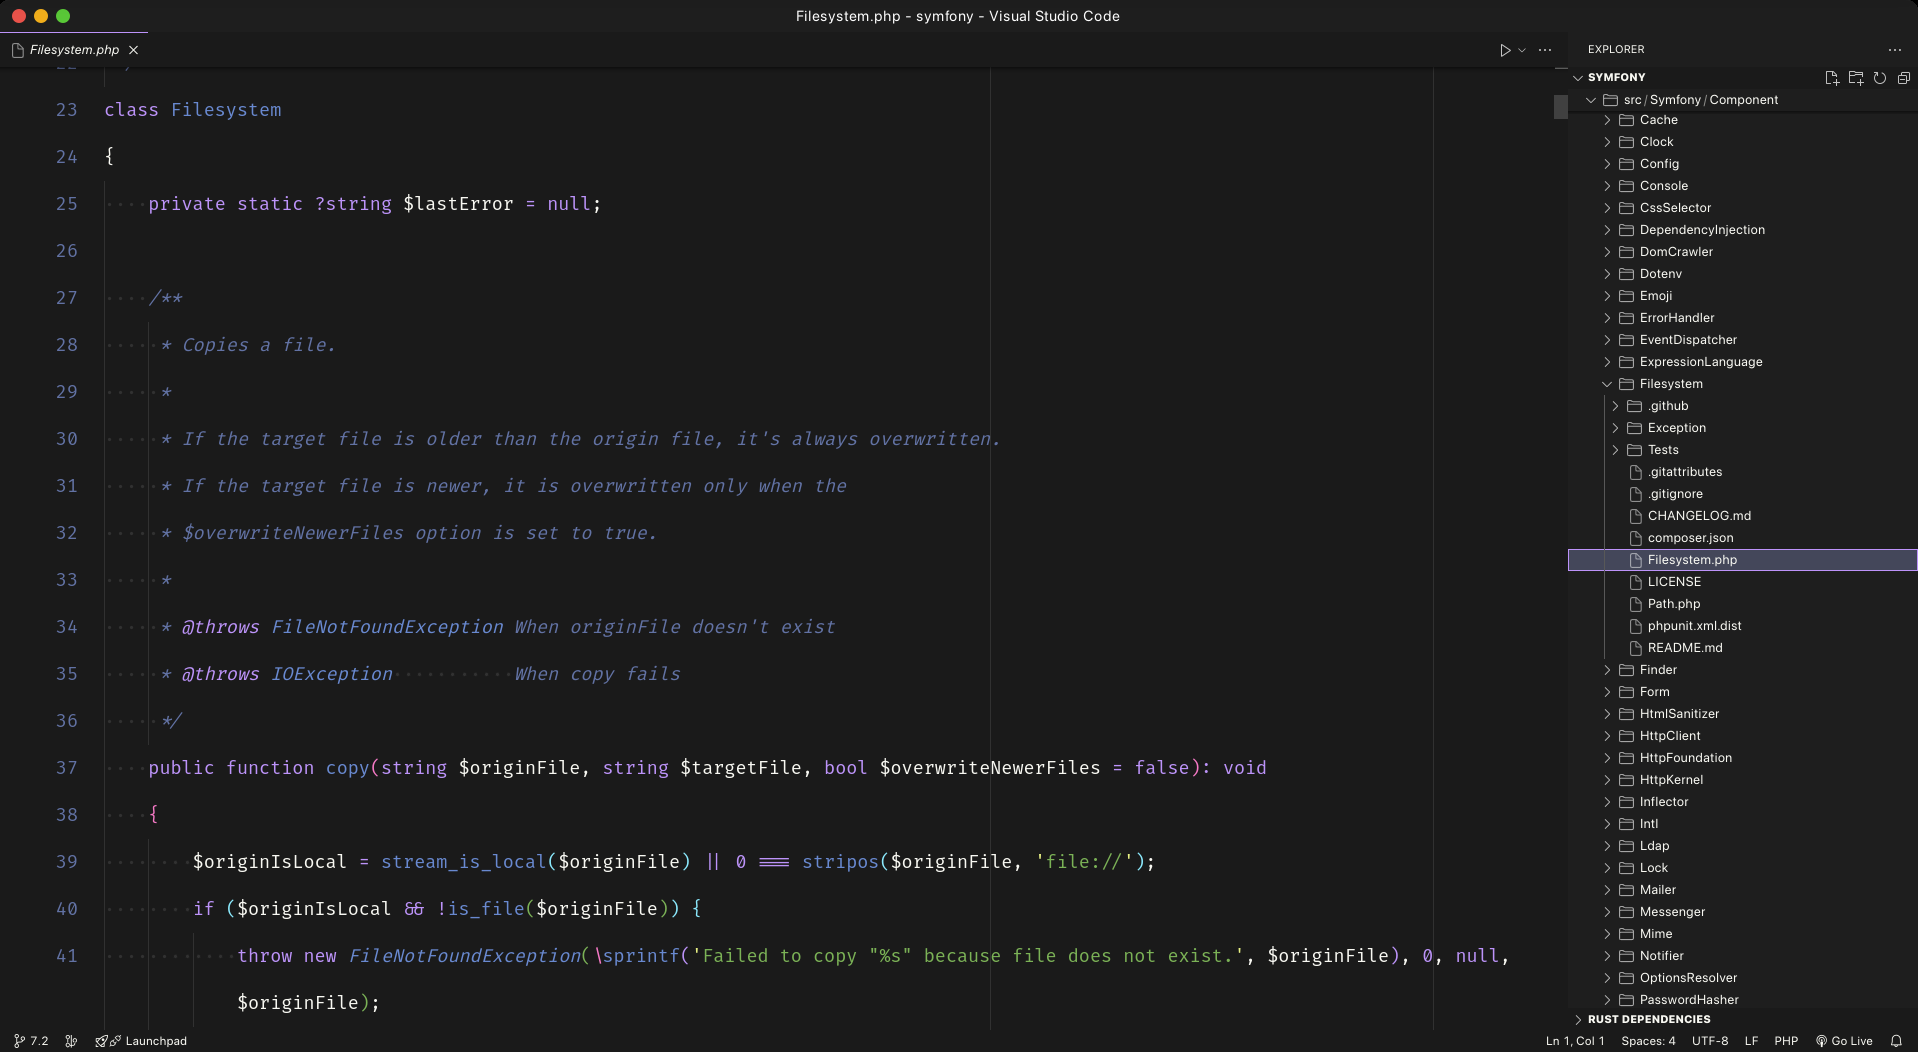The image size is (1918, 1052).
Task: Click the Mailer folder icon
Action: coord(1626,890)
